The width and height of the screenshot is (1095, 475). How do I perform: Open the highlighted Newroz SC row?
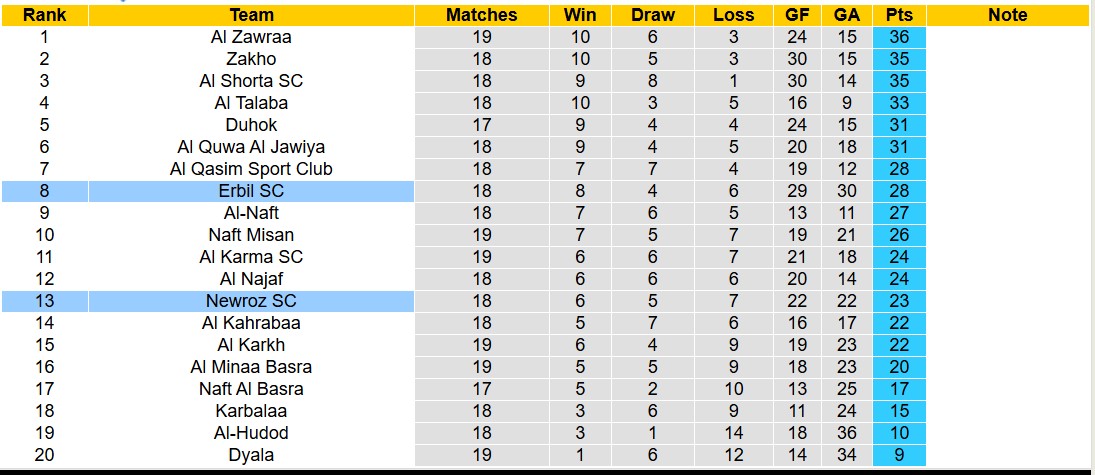tap(251, 301)
